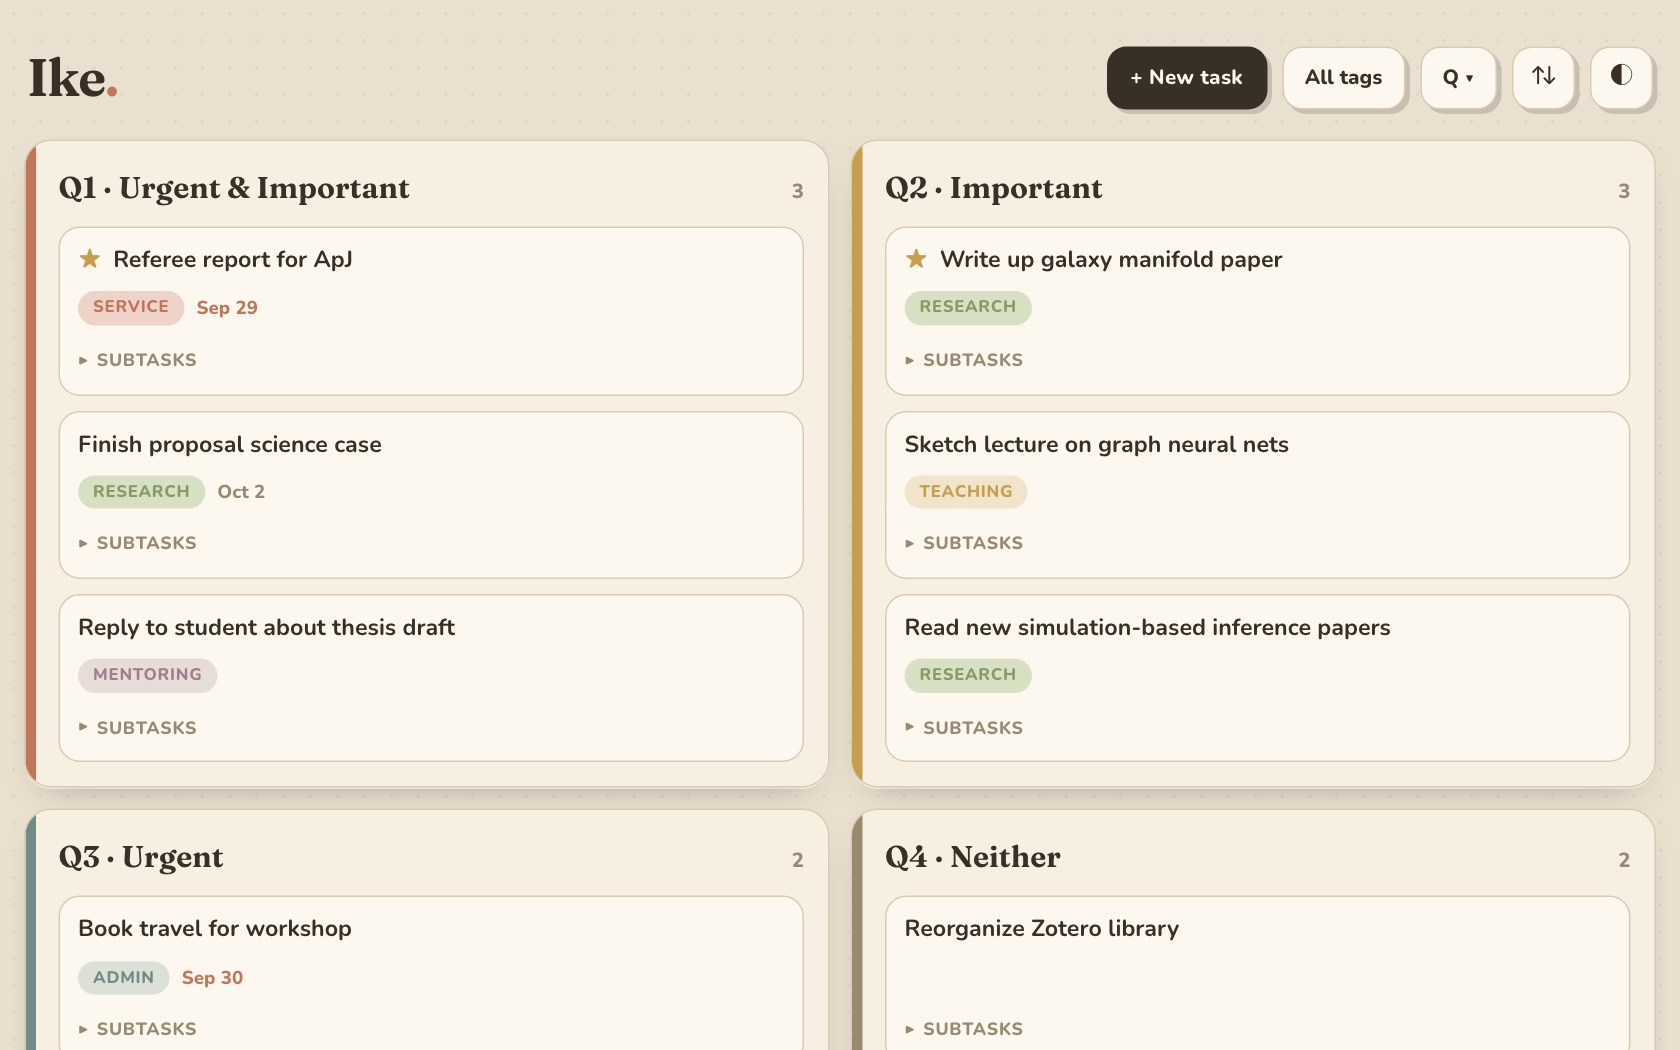Expand subtasks of Finish proposal science case
Image resolution: width=1680 pixels, height=1050 pixels.
138,543
